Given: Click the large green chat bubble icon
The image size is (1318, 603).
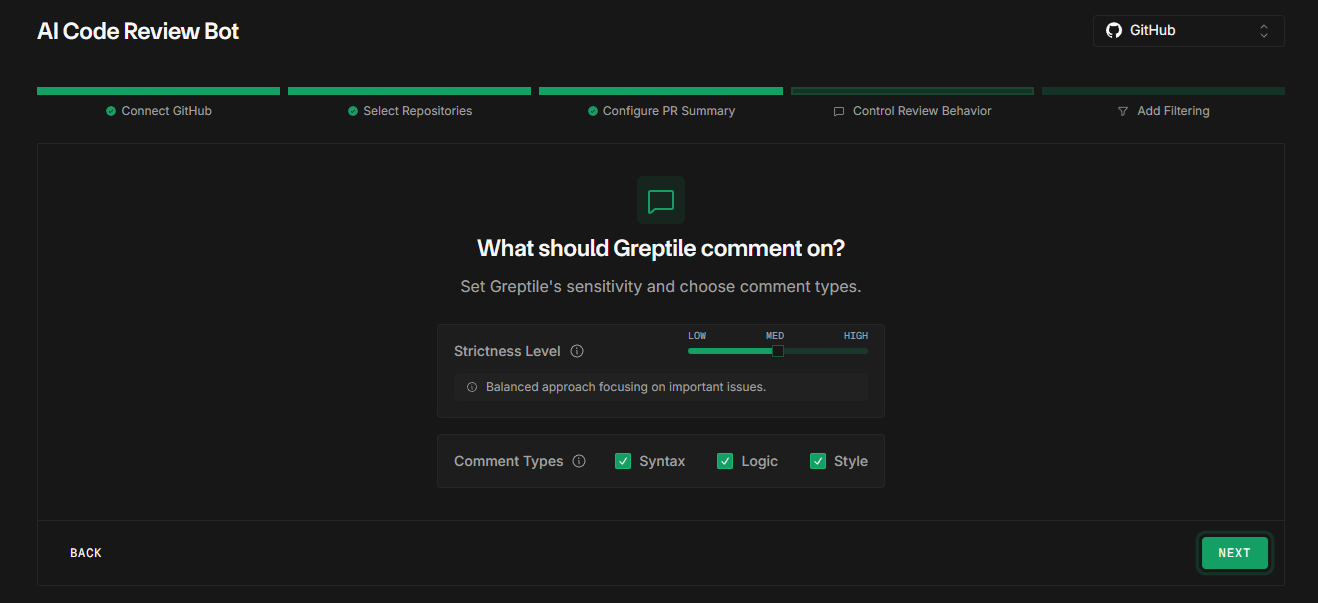Looking at the screenshot, I should (x=661, y=200).
